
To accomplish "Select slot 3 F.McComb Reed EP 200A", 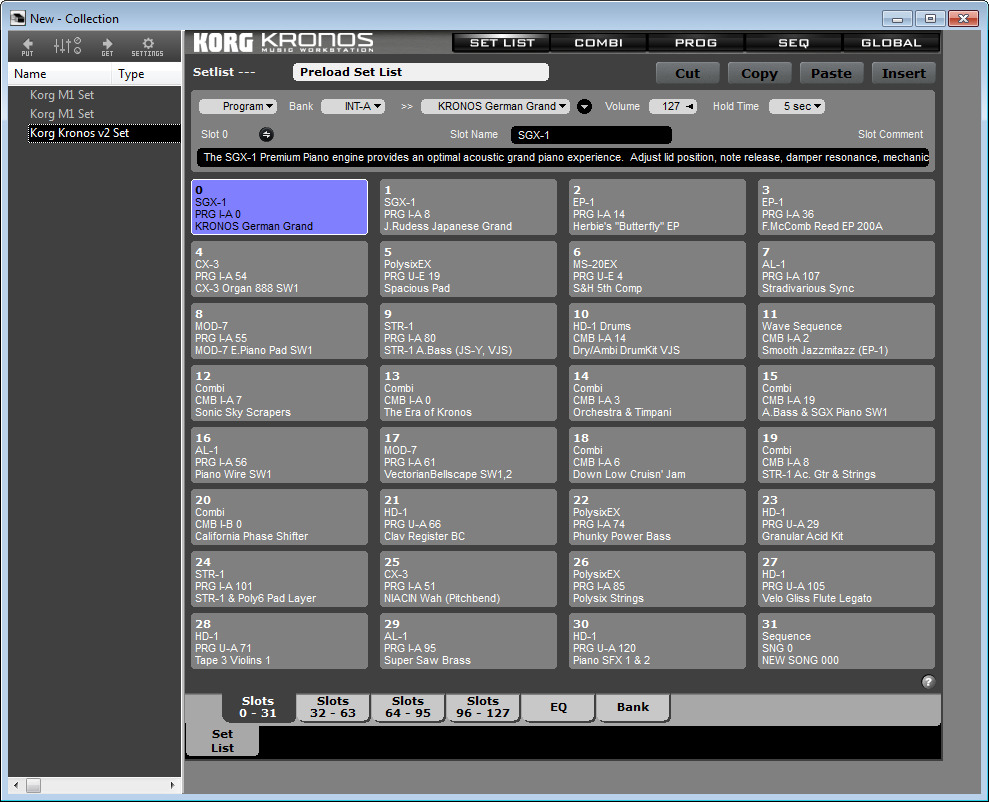I will pyautogui.click(x=846, y=207).
